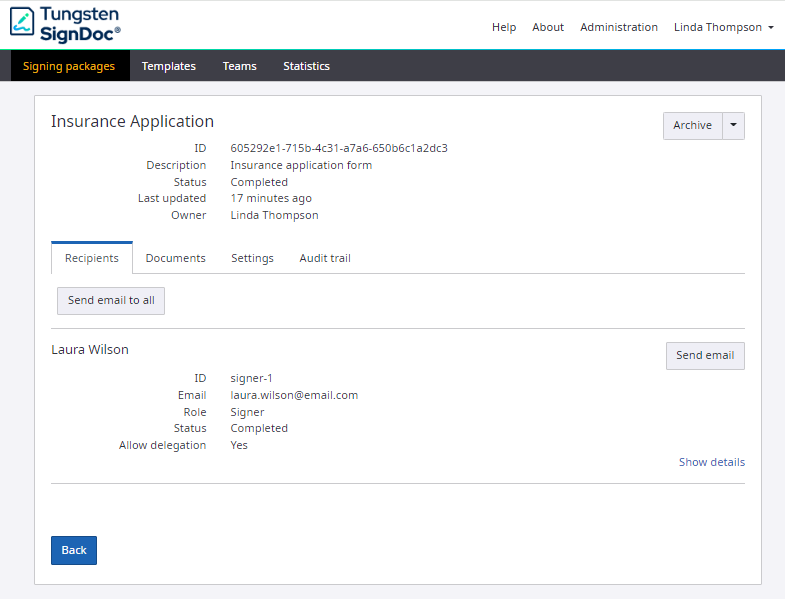Image resolution: width=785 pixels, height=599 pixels.
Task: Click the blue Back button
Action: (x=74, y=550)
